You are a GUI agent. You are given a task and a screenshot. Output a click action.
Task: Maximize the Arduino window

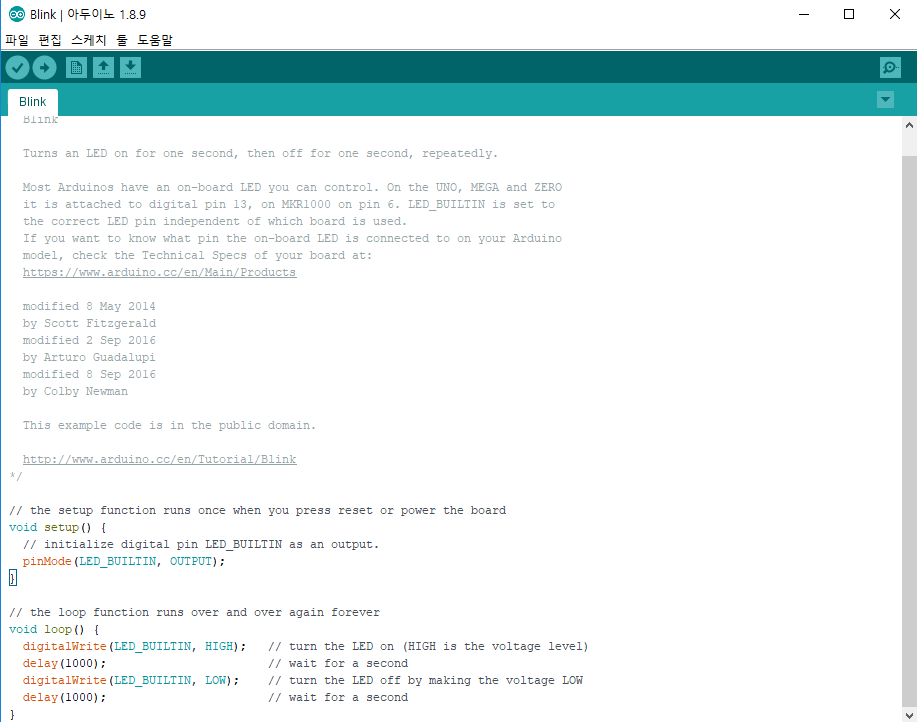[849, 14]
